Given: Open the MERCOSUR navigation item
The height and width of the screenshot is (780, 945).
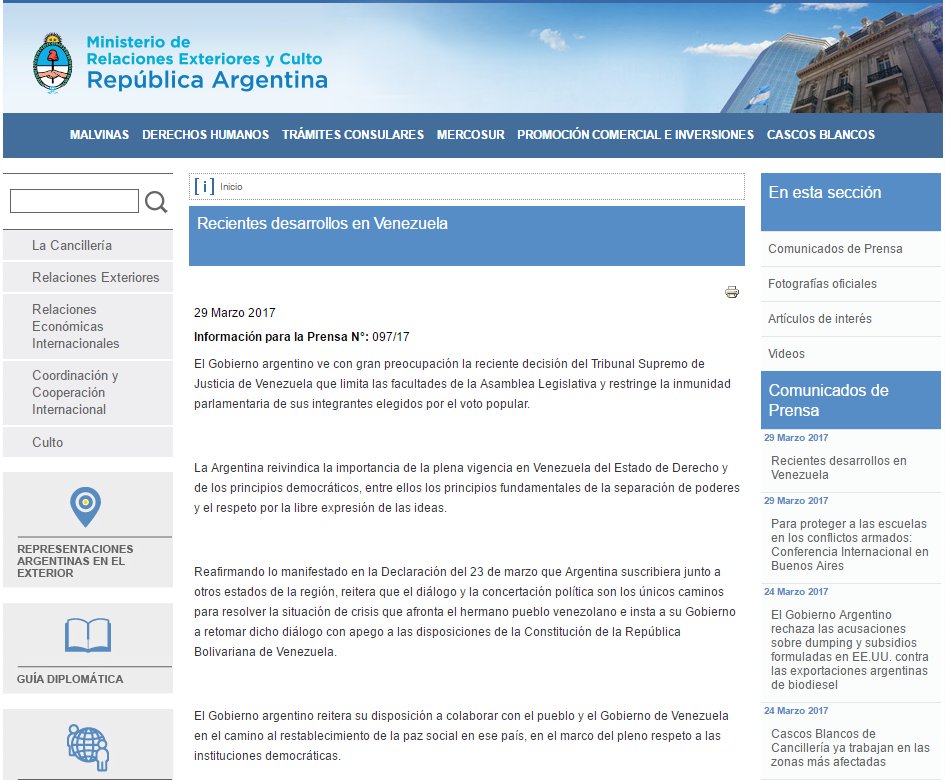Looking at the screenshot, I should point(470,135).
